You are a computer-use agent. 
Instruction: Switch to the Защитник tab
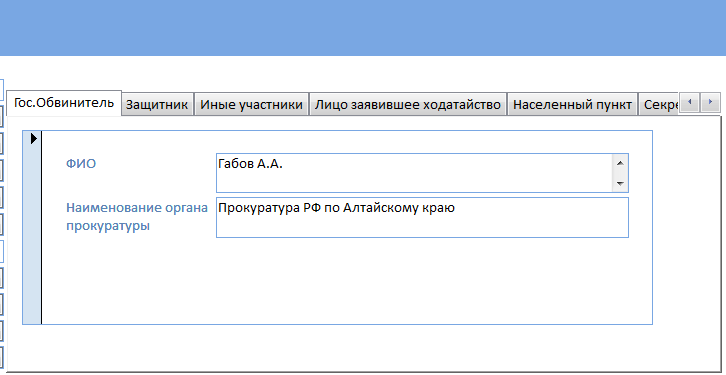tap(157, 105)
